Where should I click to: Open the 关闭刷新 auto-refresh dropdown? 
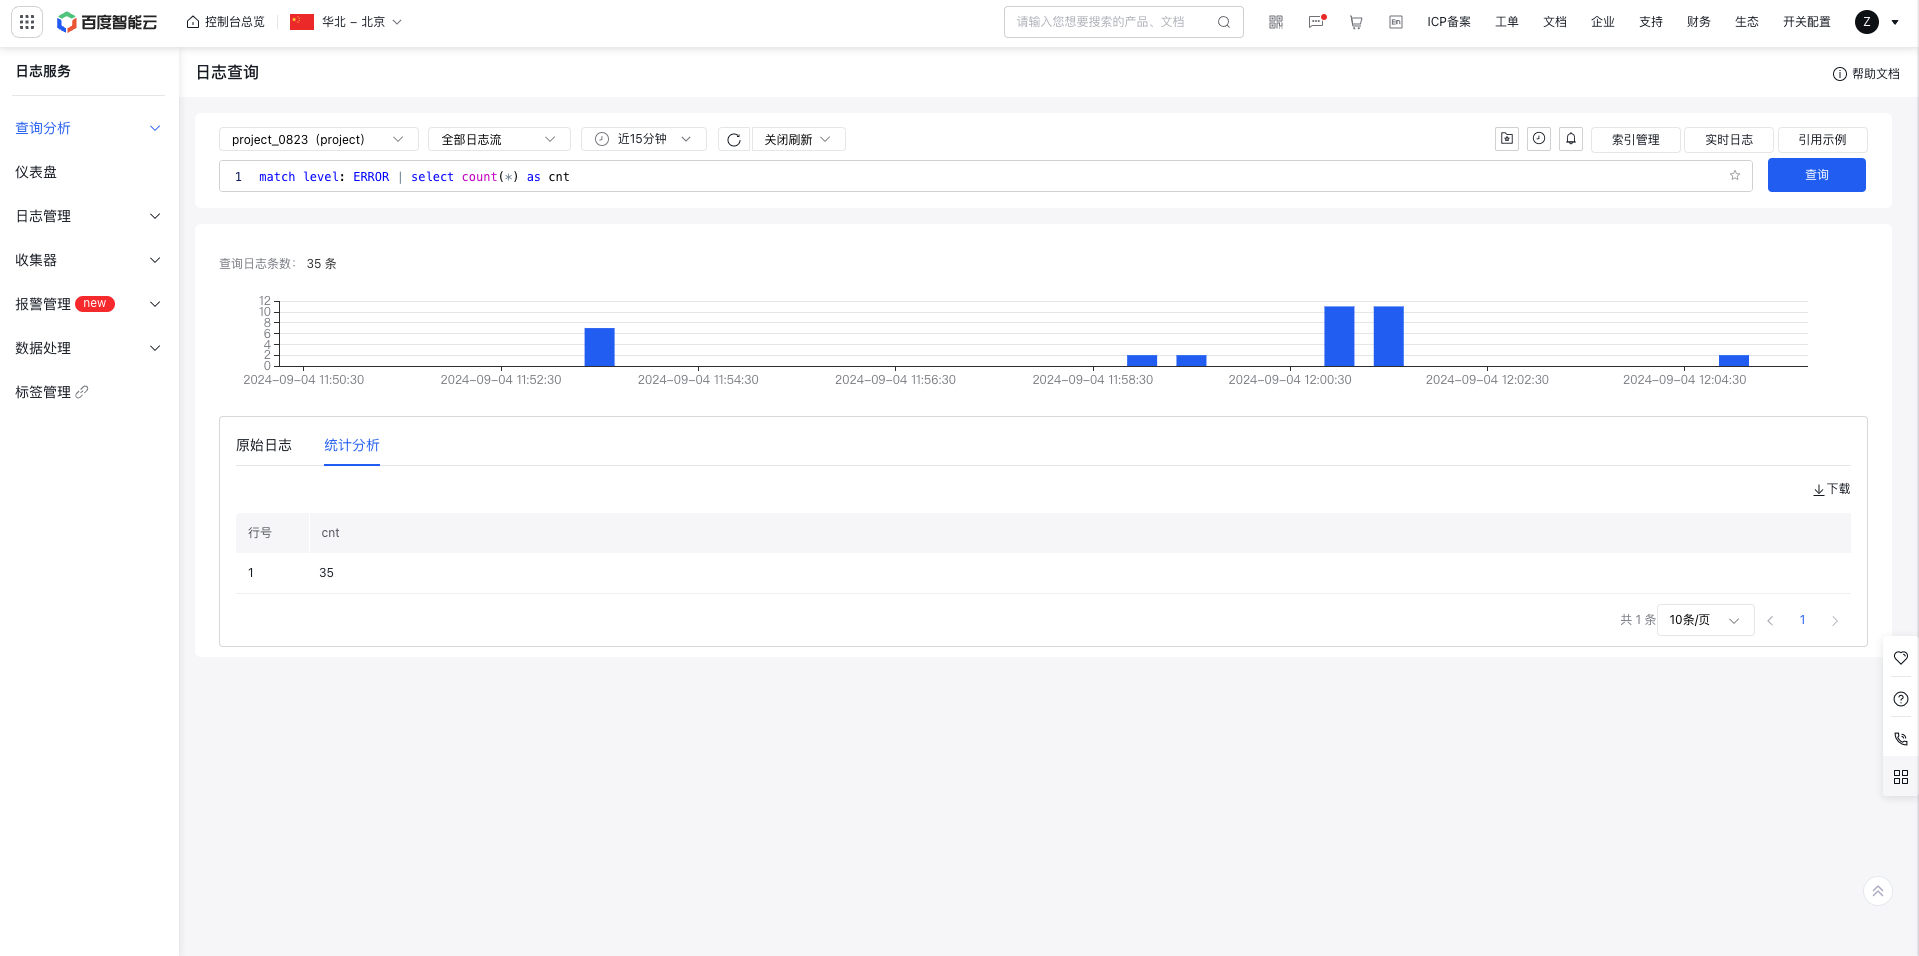pyautogui.click(x=798, y=139)
